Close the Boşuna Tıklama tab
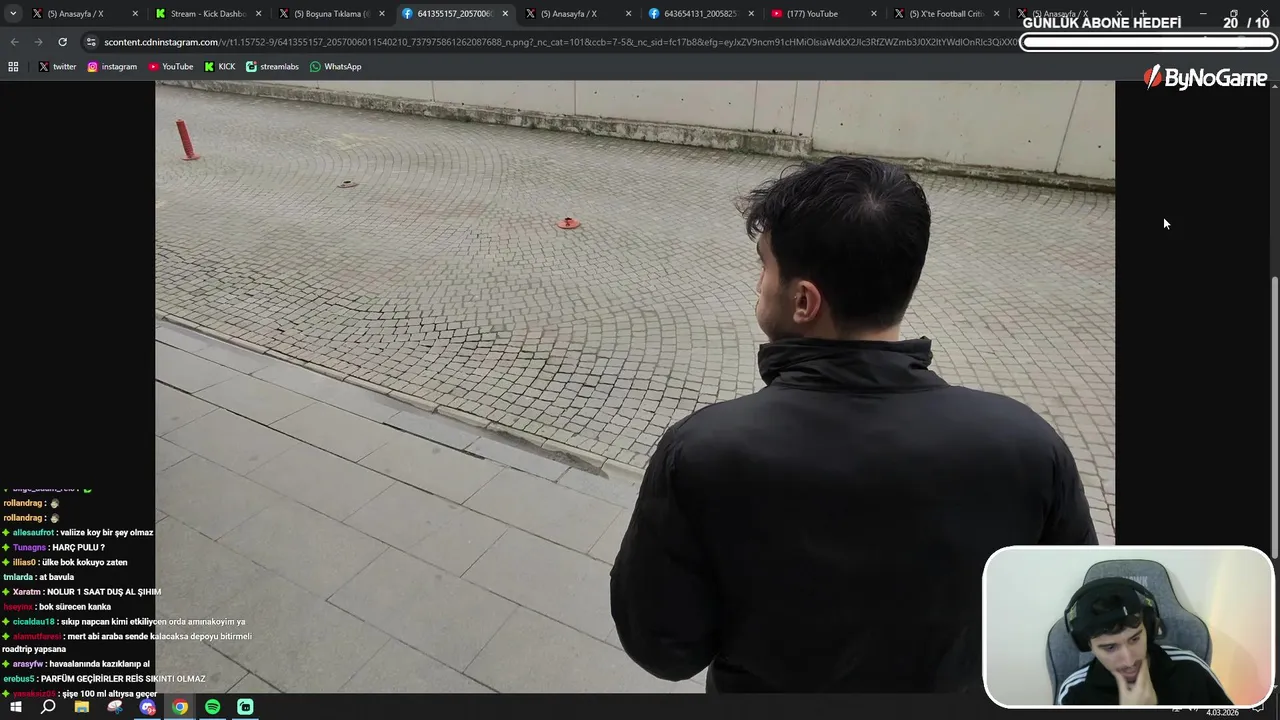 381,14
